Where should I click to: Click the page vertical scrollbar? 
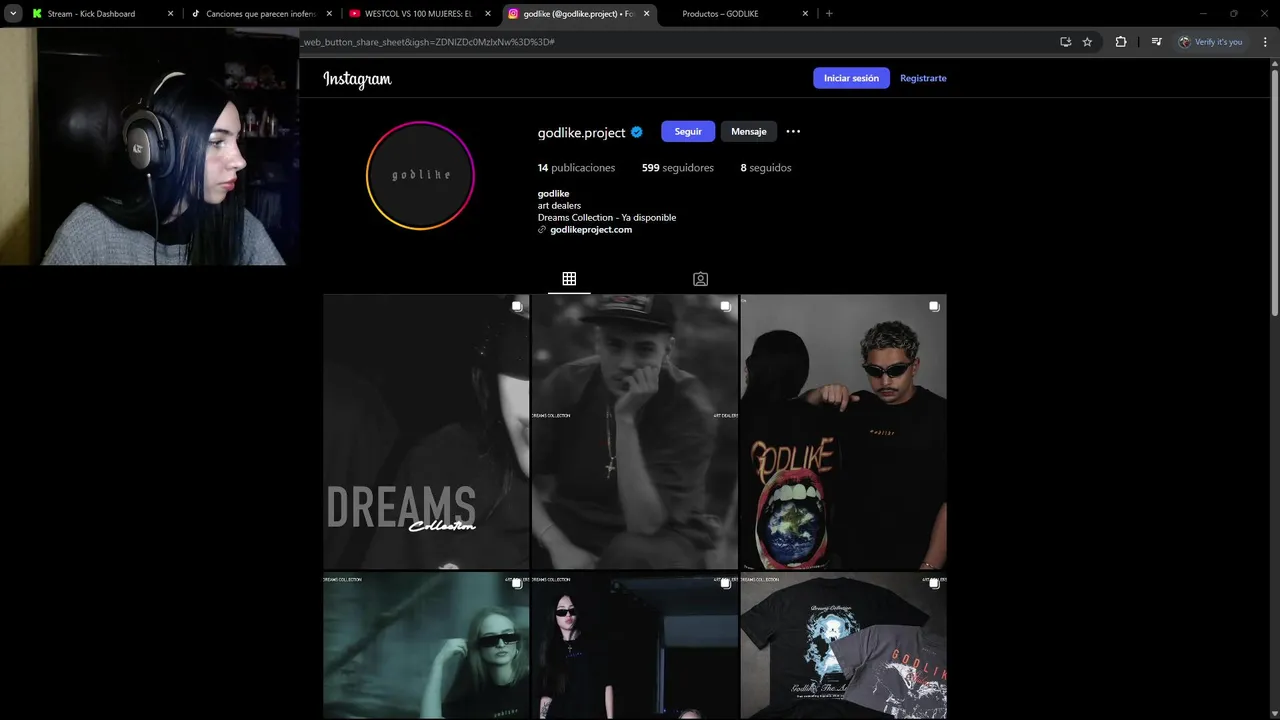(1274, 195)
